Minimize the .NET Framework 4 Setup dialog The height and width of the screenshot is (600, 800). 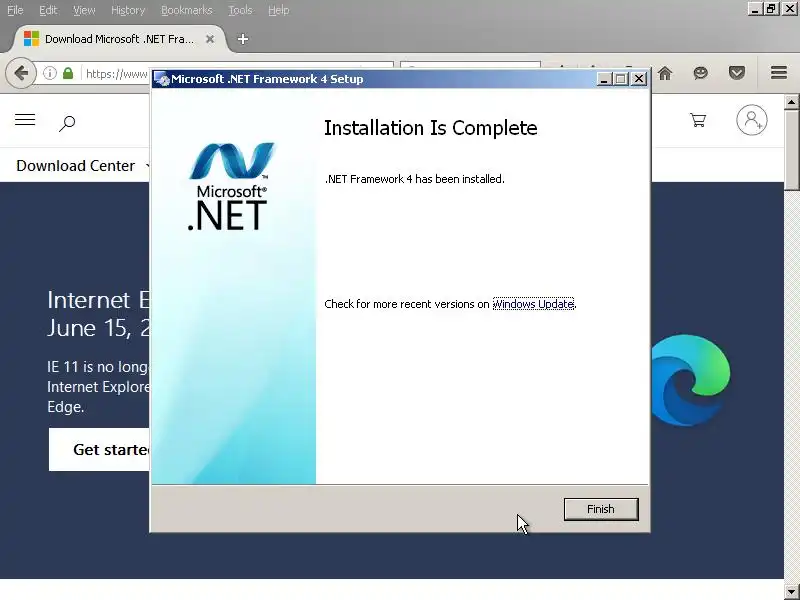click(x=604, y=79)
